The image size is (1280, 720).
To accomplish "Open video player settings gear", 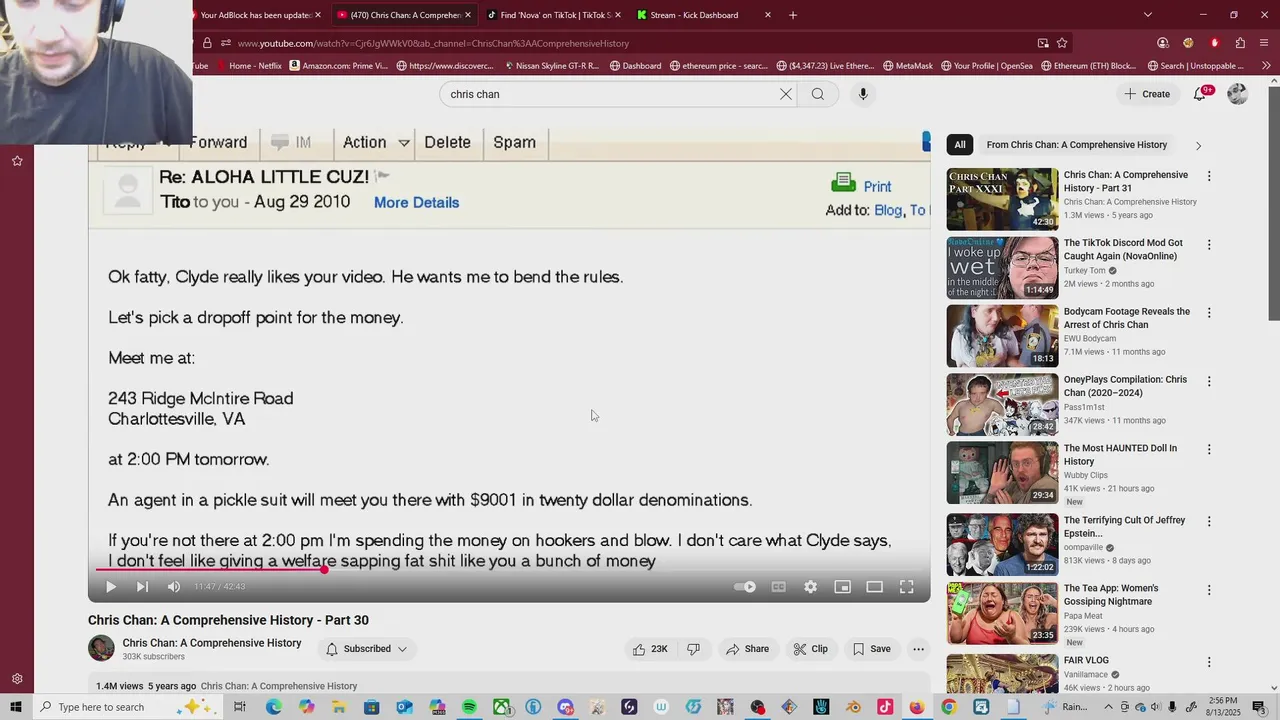I will [811, 587].
